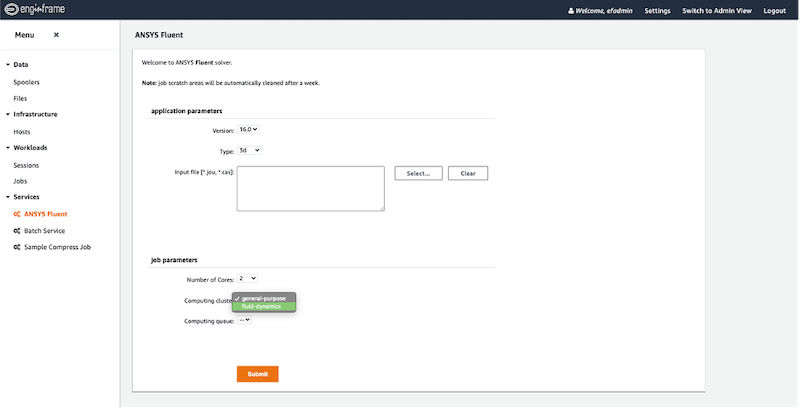Collapse the Workloads section arrow

[x=8, y=147]
